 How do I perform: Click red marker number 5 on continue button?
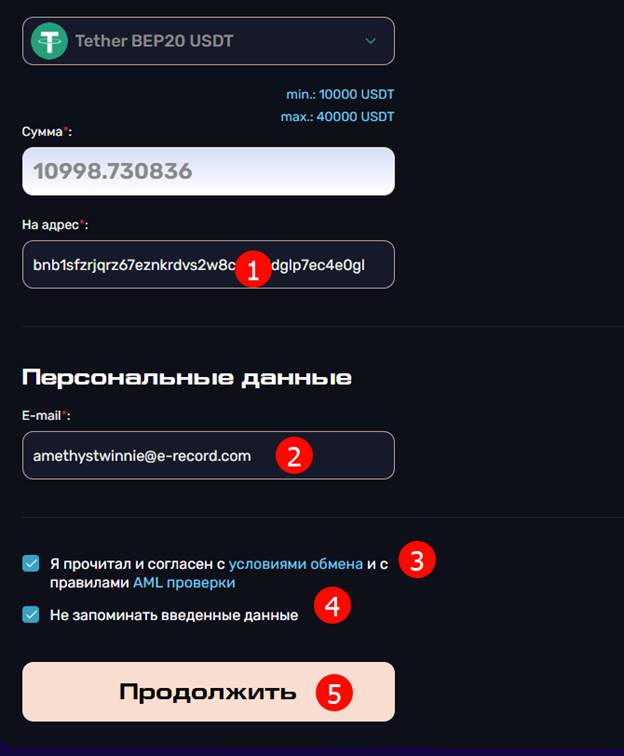[334, 692]
